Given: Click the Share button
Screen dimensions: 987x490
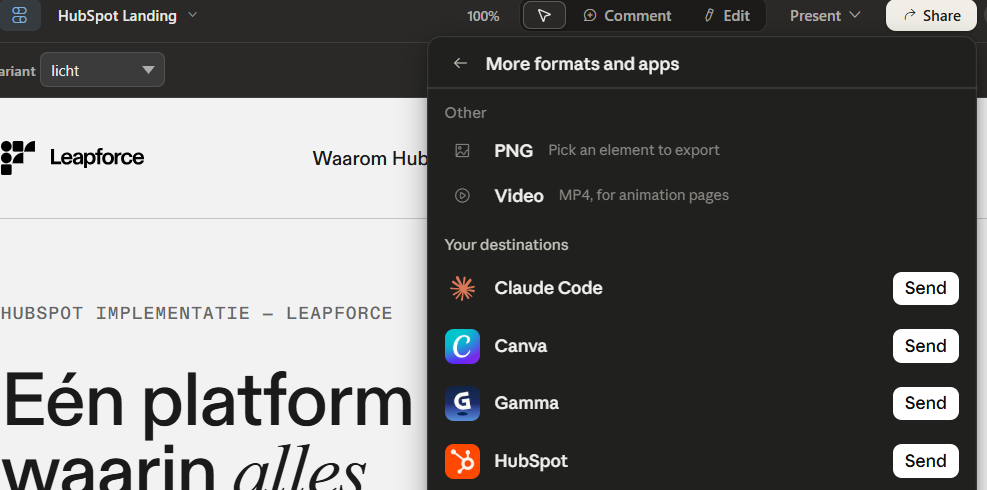Looking at the screenshot, I should [932, 16].
